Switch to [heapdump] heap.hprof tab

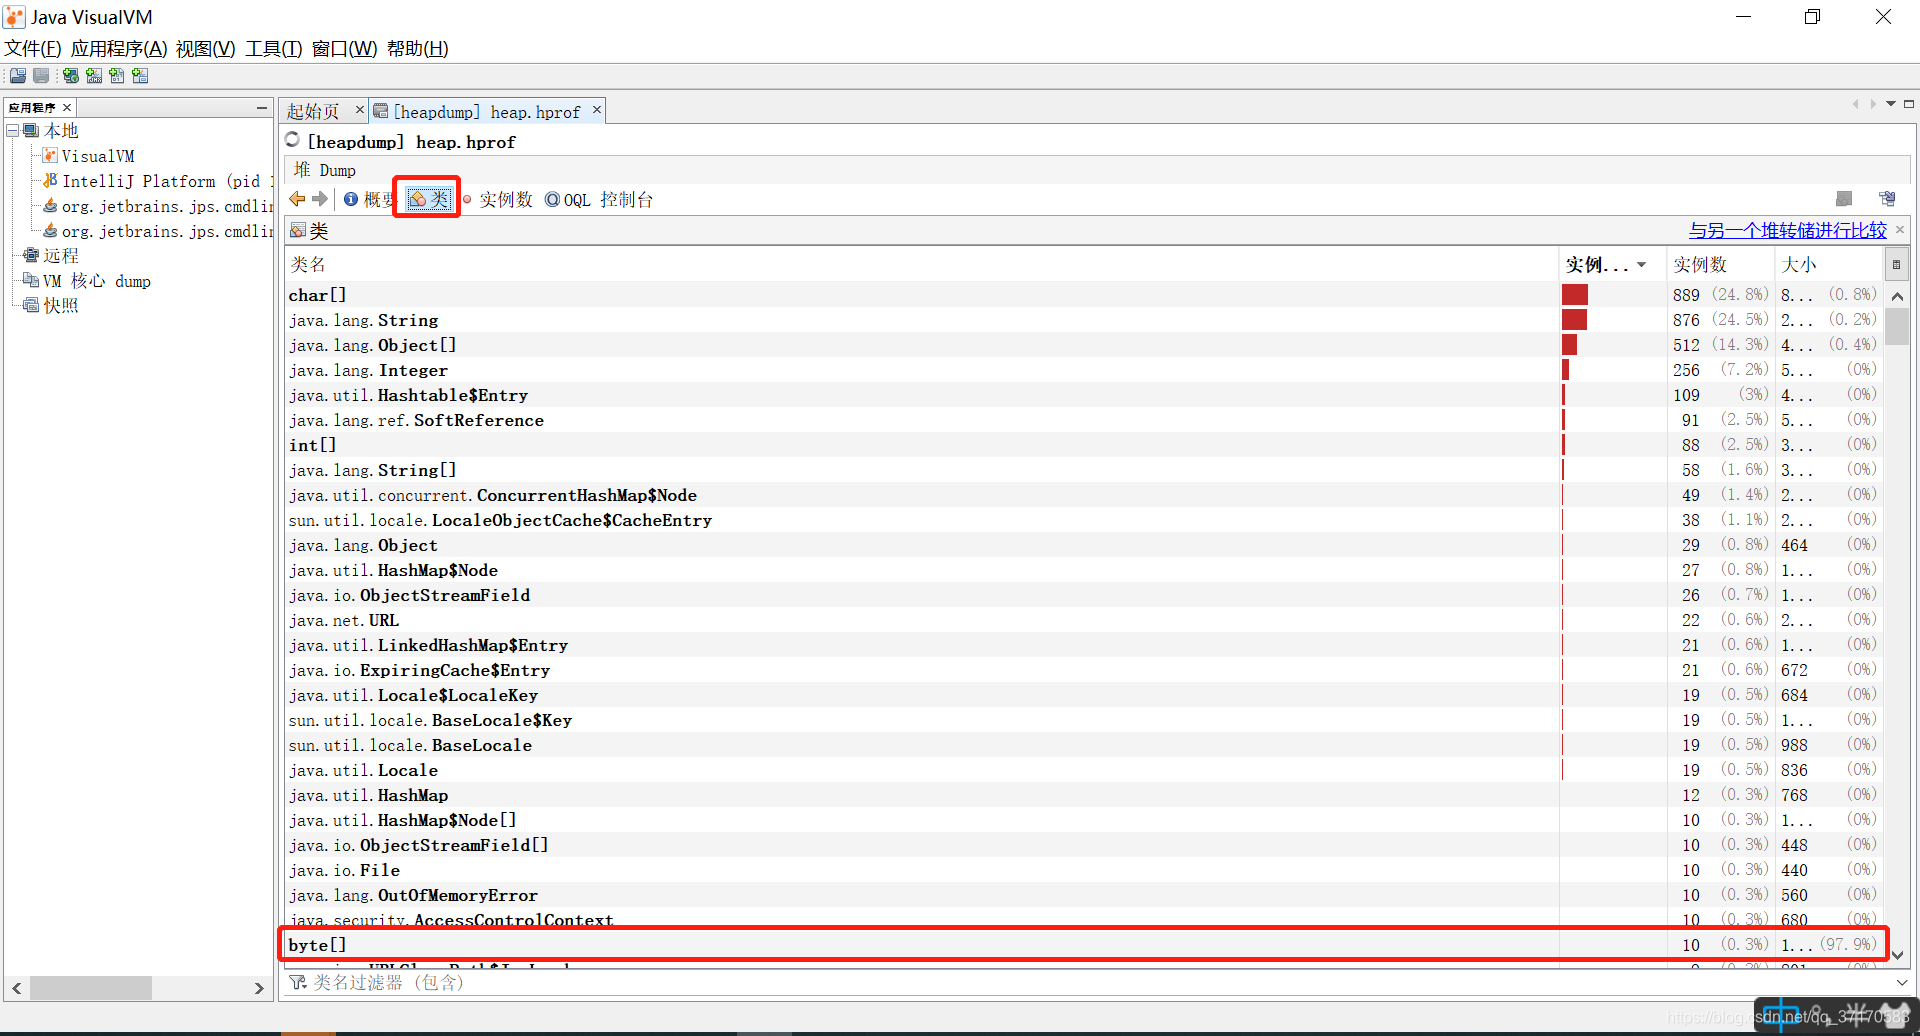click(486, 112)
